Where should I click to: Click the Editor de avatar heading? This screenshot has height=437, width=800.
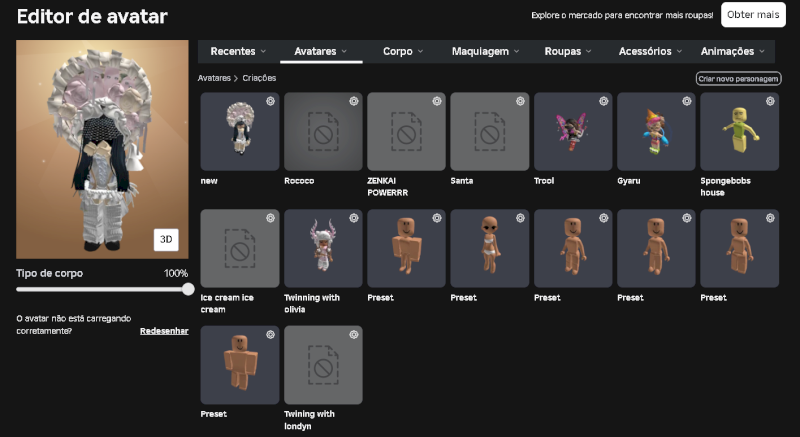point(92,16)
